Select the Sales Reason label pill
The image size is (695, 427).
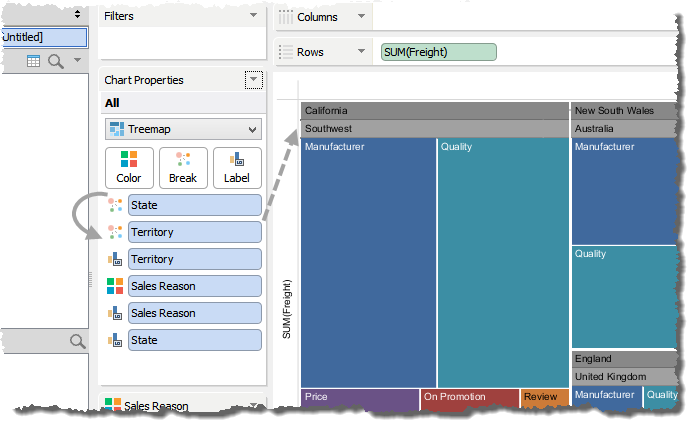pyautogui.click(x=195, y=313)
